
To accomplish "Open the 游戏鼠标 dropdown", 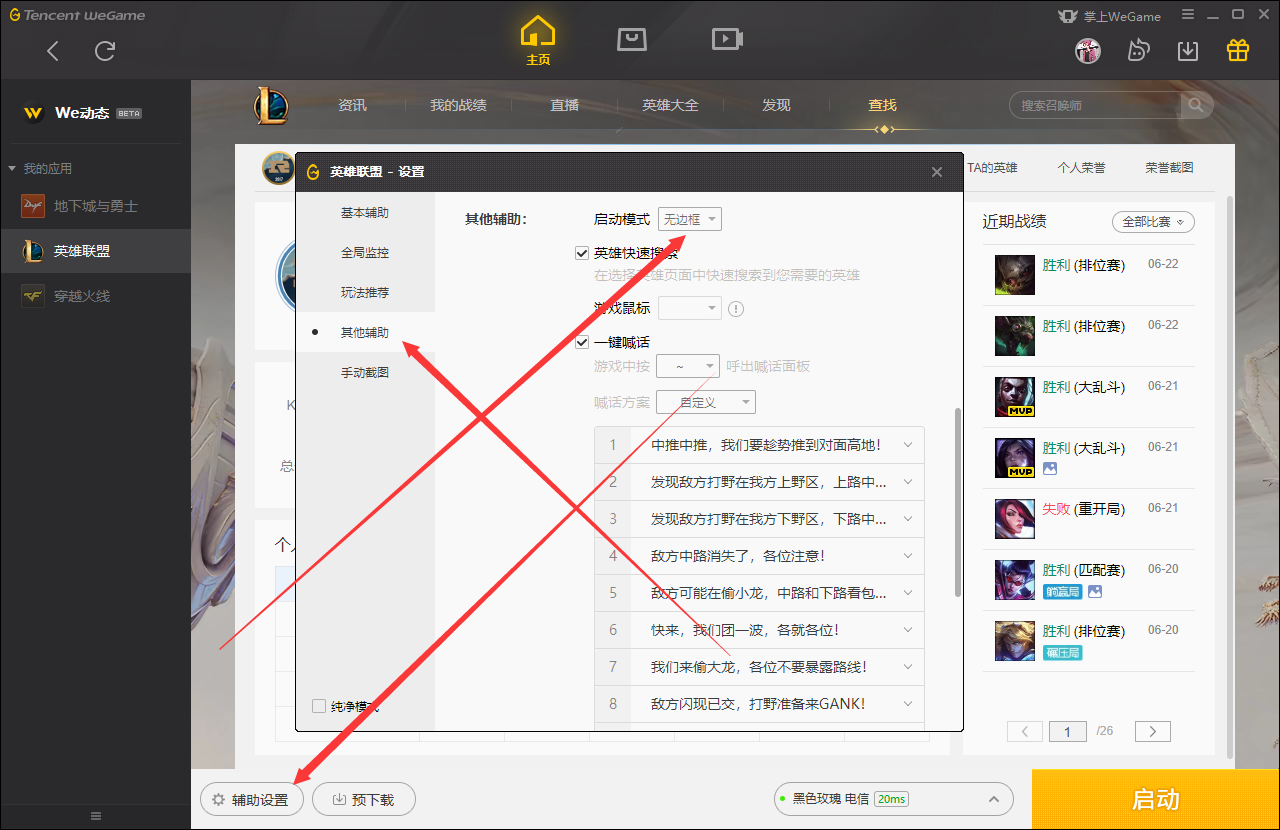I will tap(690, 308).
